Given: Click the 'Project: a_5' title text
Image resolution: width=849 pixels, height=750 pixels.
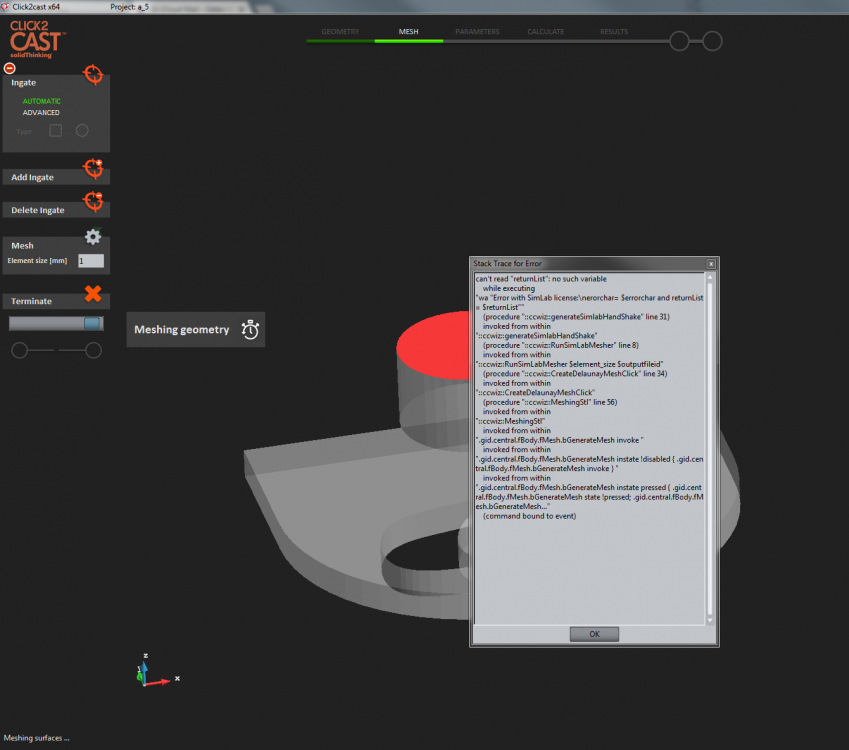Looking at the screenshot, I should (x=129, y=7).
